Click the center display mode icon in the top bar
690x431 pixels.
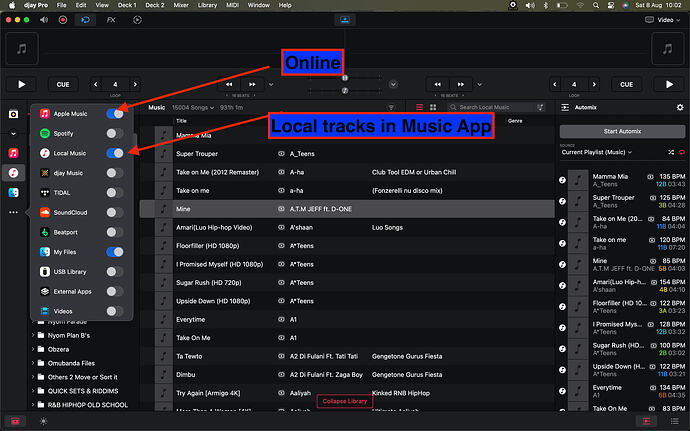(x=345, y=20)
